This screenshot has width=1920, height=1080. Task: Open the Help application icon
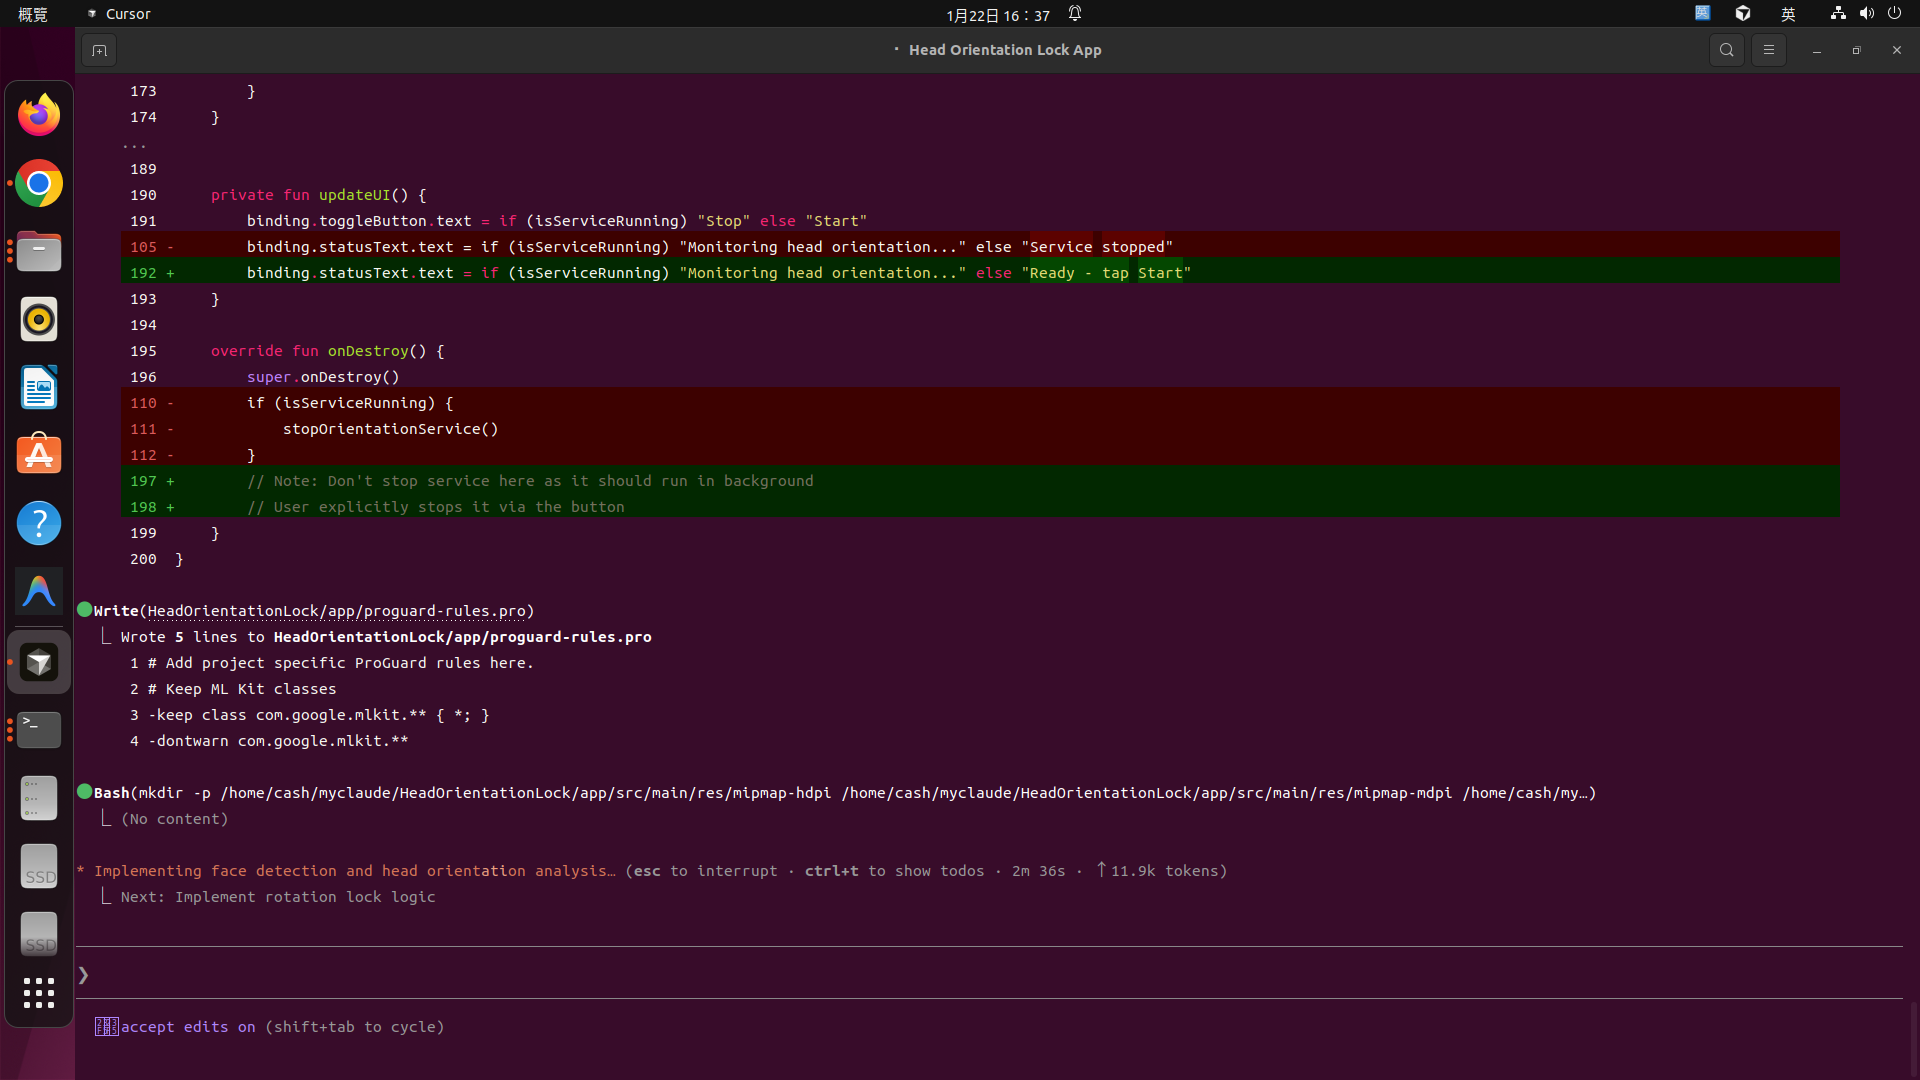39,523
